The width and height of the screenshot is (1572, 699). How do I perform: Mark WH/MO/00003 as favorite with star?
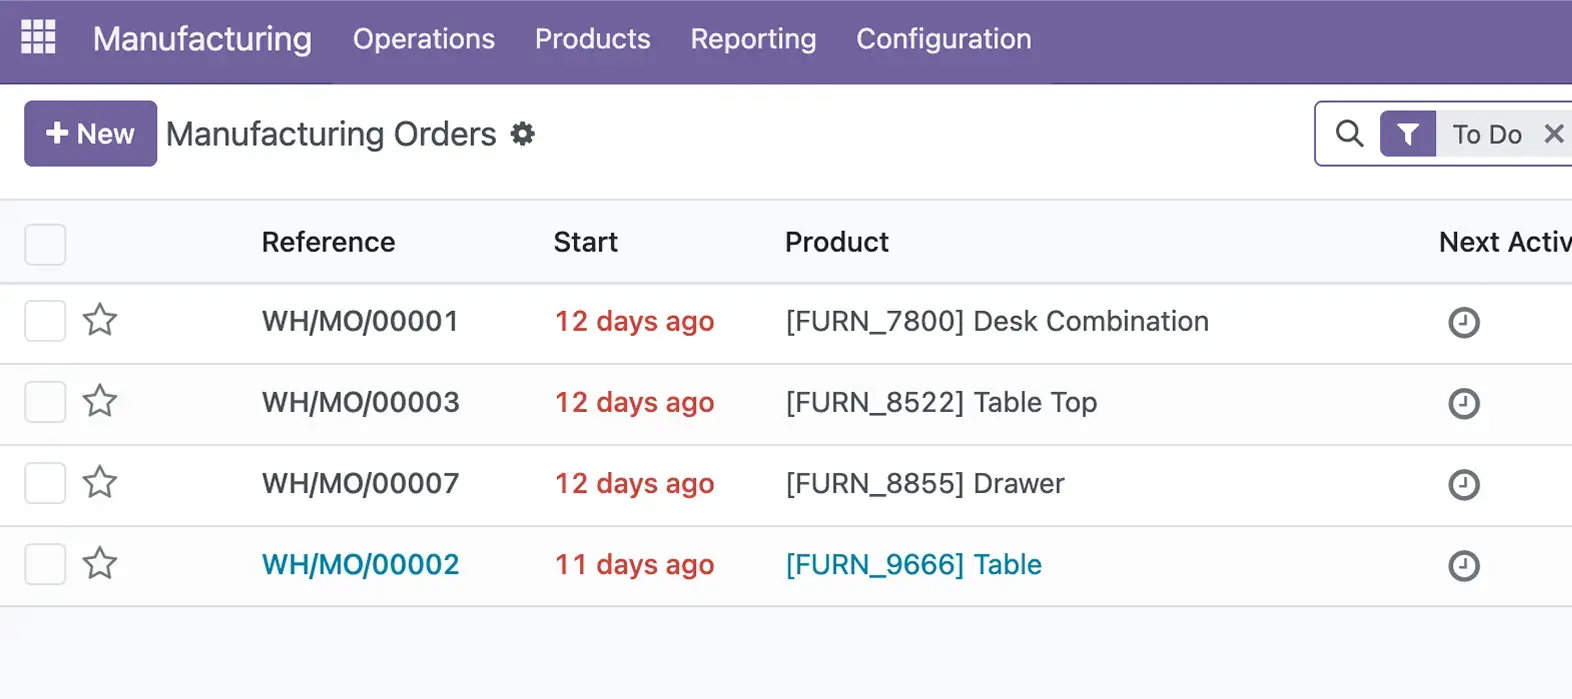(100, 402)
